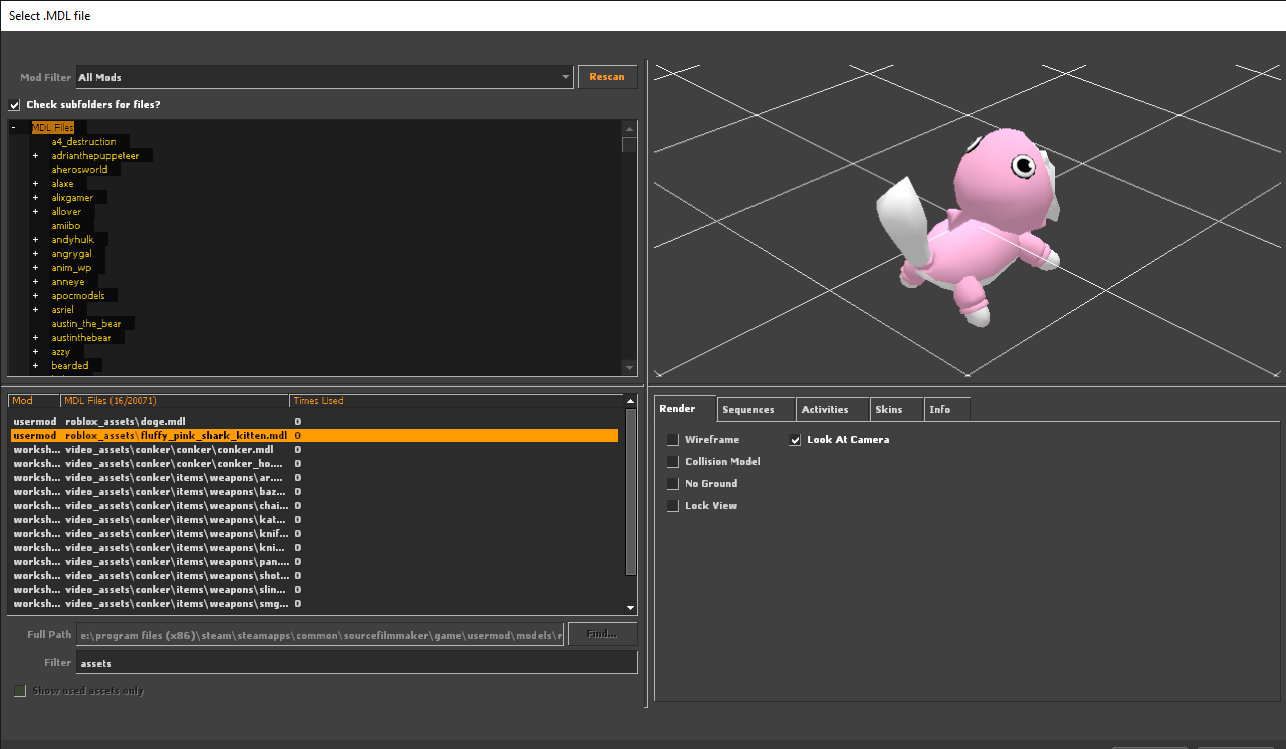Select the roblox_assets\doge.mdl file row
Viewport: 1286px width, 749px height.
click(x=314, y=422)
